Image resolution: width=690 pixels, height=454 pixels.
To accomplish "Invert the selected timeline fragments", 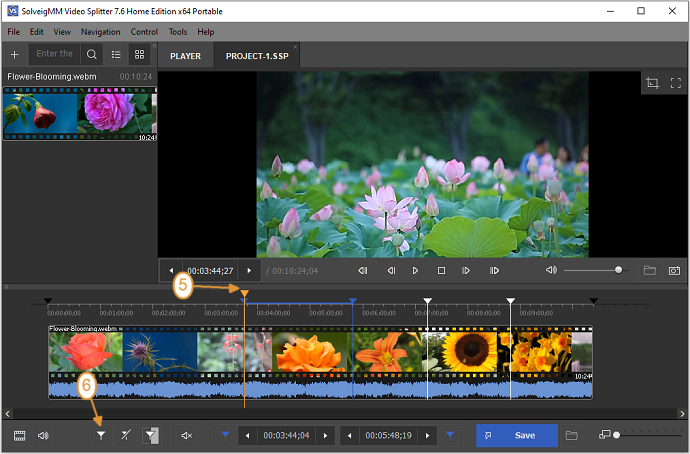I will click(x=150, y=436).
